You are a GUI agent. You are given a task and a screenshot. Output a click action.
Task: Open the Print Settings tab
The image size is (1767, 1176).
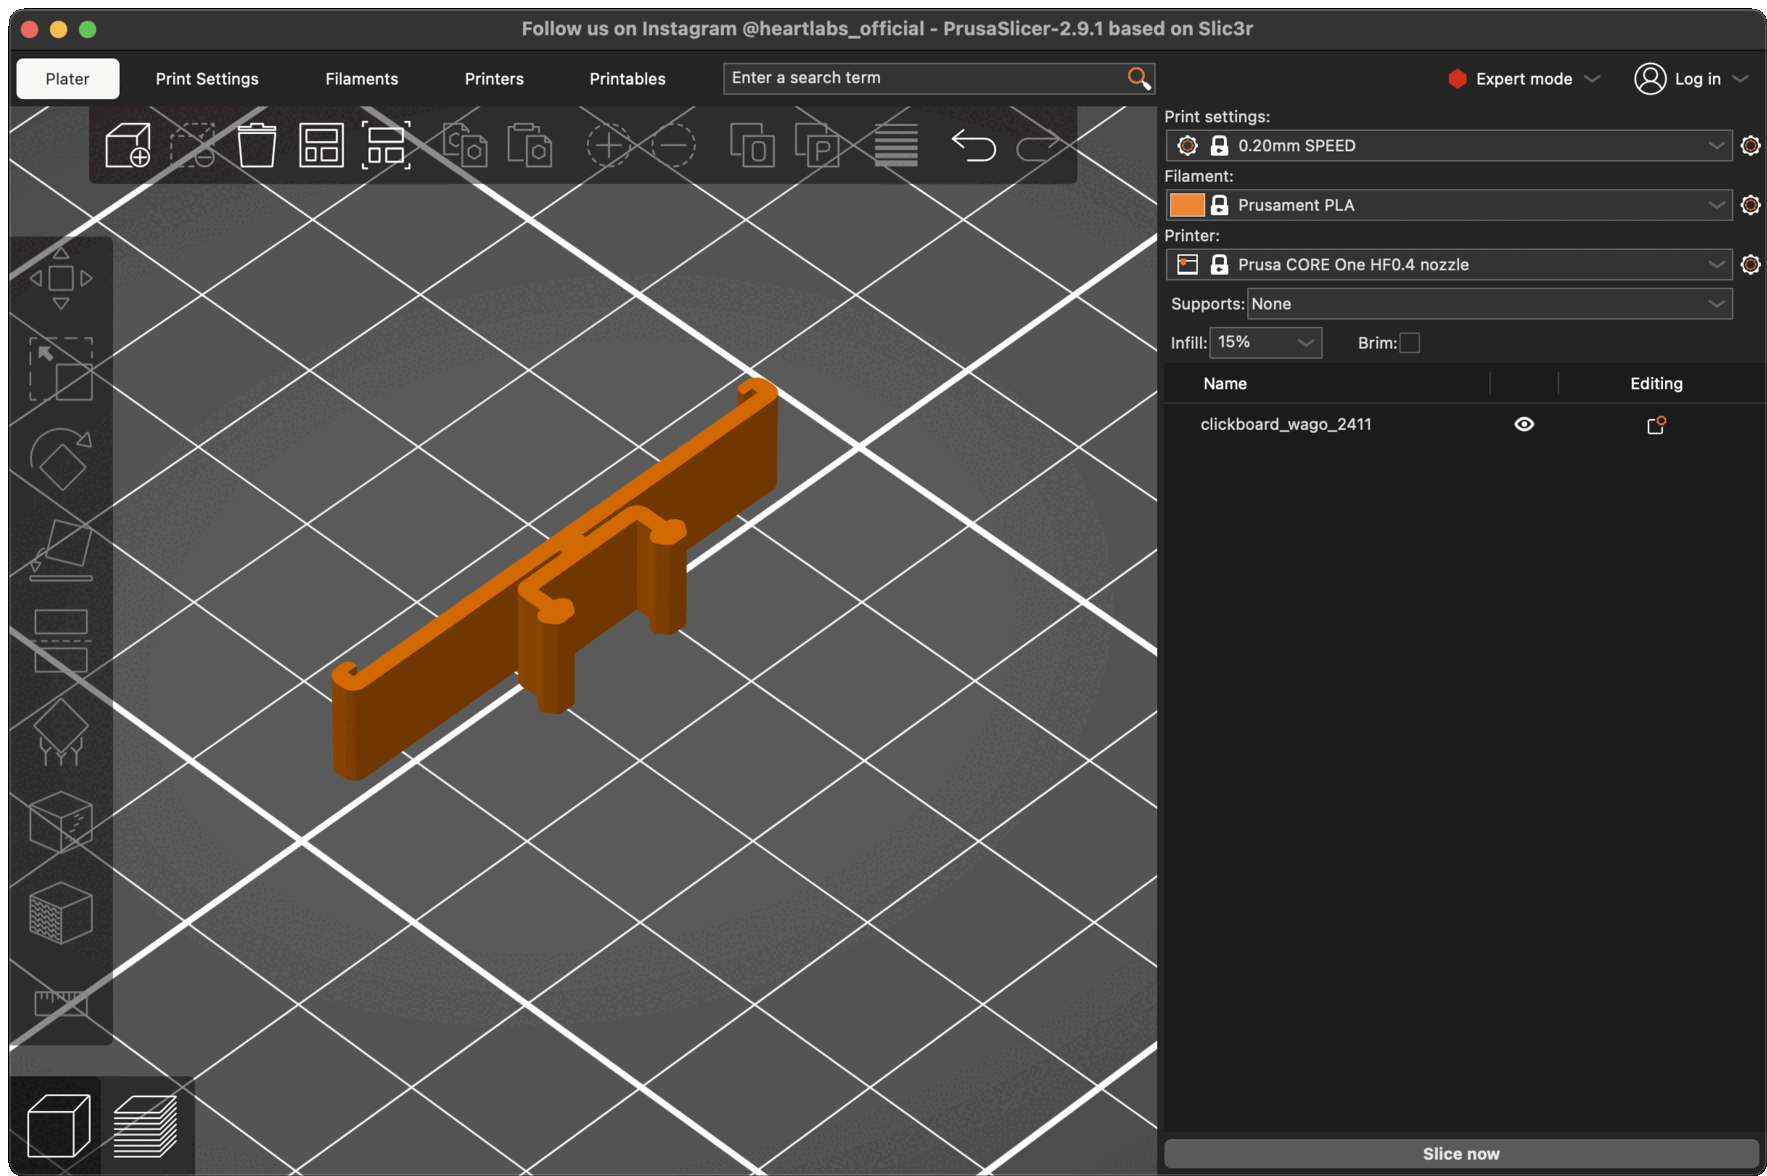pyautogui.click(x=207, y=79)
